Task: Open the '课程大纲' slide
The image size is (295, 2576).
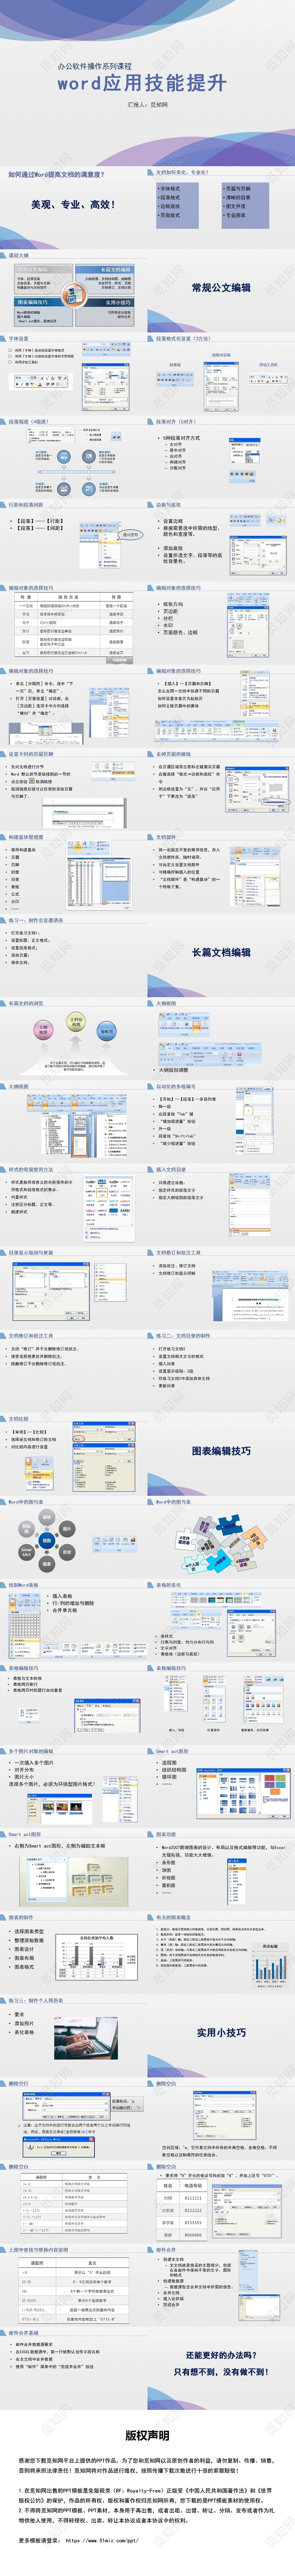Action: tap(74, 291)
